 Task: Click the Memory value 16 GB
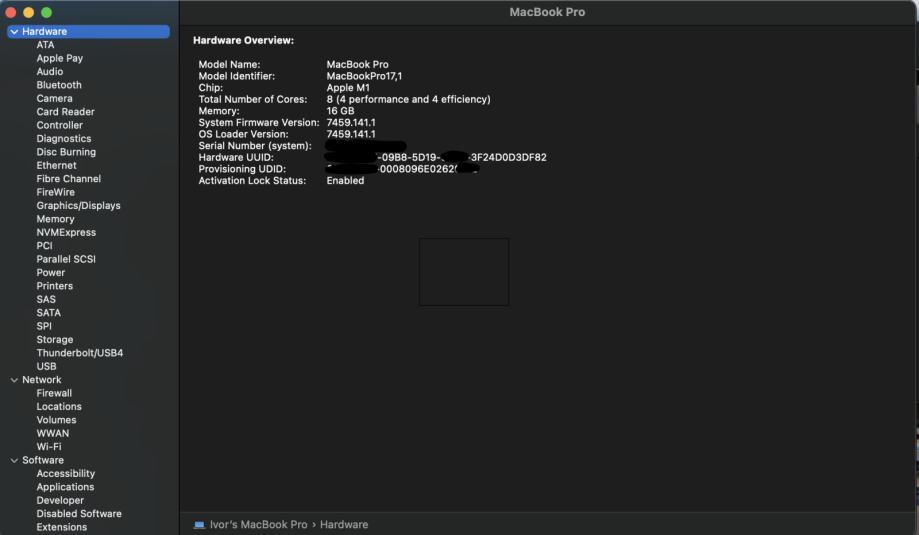pyautogui.click(x=341, y=111)
